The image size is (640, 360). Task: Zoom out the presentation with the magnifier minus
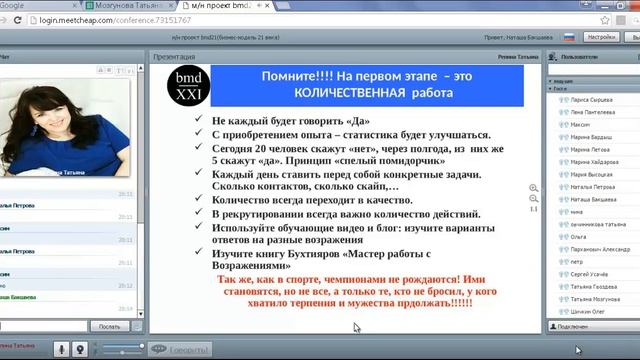[533, 199]
